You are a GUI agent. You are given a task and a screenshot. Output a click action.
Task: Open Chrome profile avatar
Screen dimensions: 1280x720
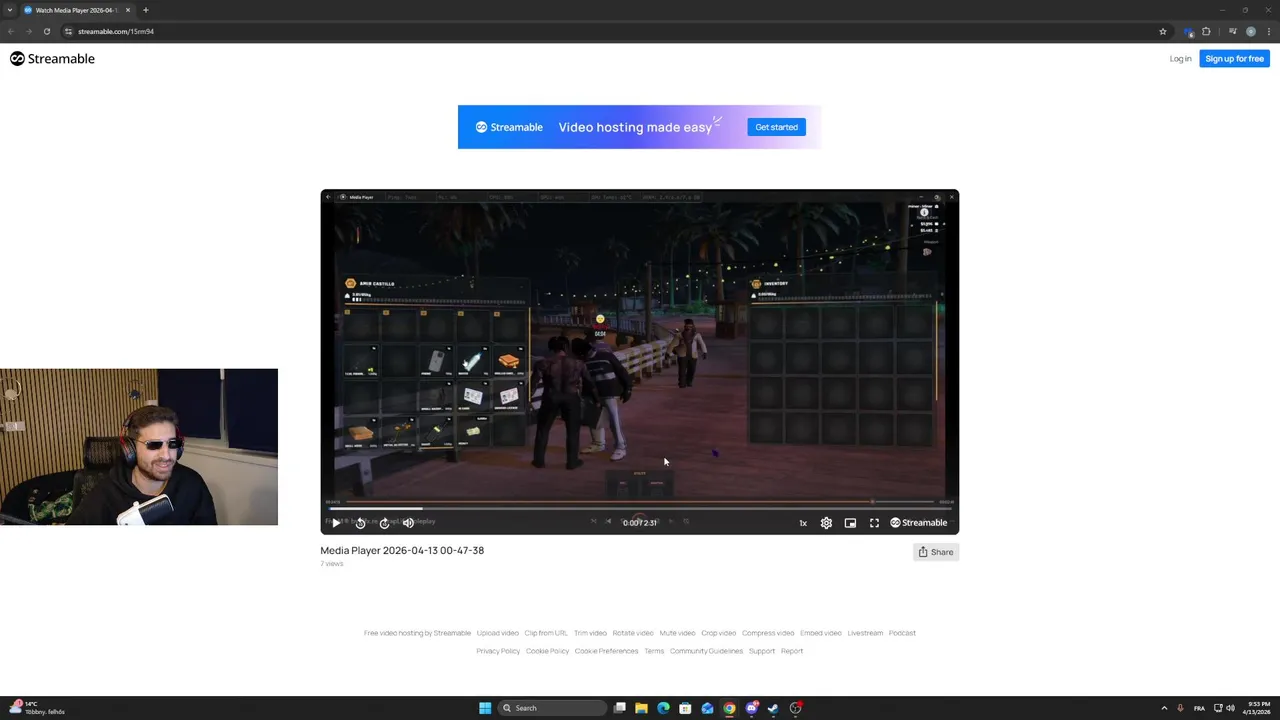1250,31
